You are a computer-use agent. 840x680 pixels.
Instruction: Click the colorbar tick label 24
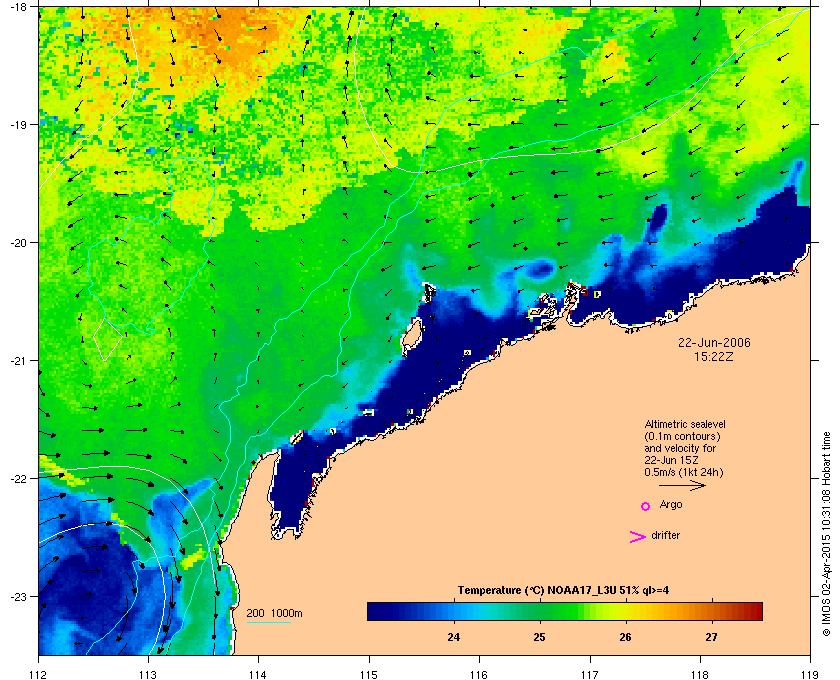[x=454, y=637]
